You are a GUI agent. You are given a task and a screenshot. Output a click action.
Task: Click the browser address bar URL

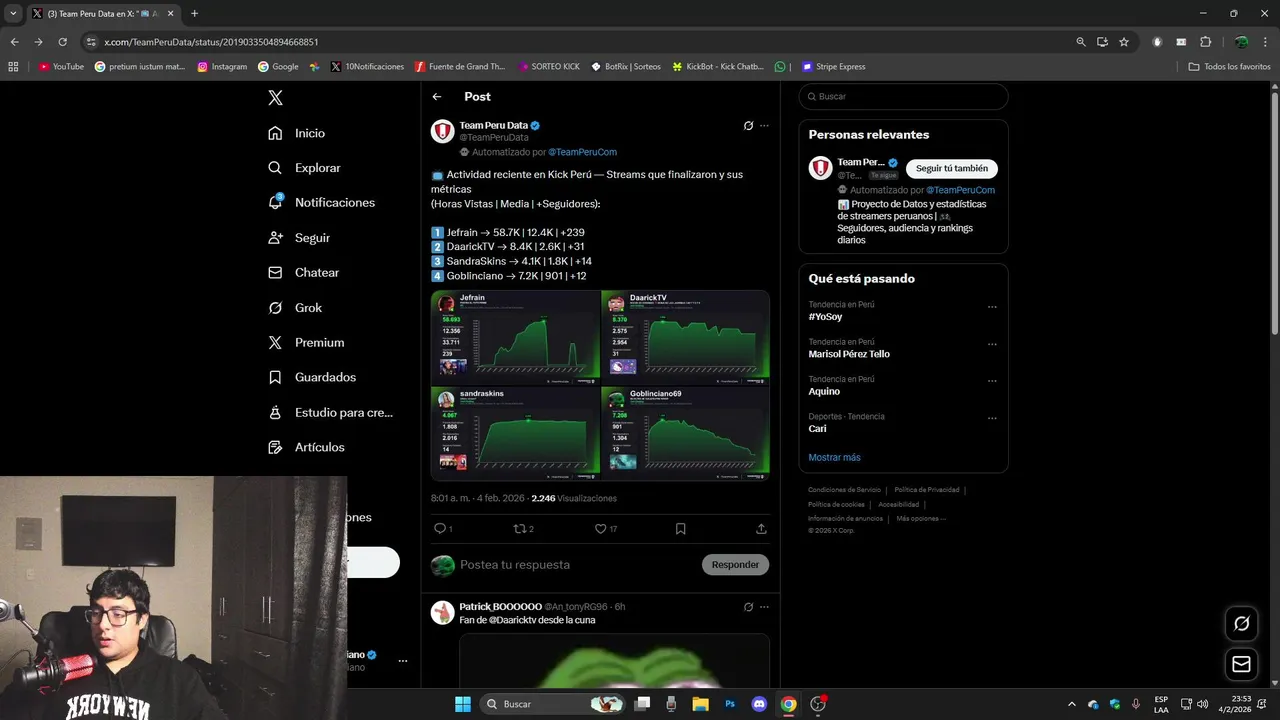coord(211,42)
